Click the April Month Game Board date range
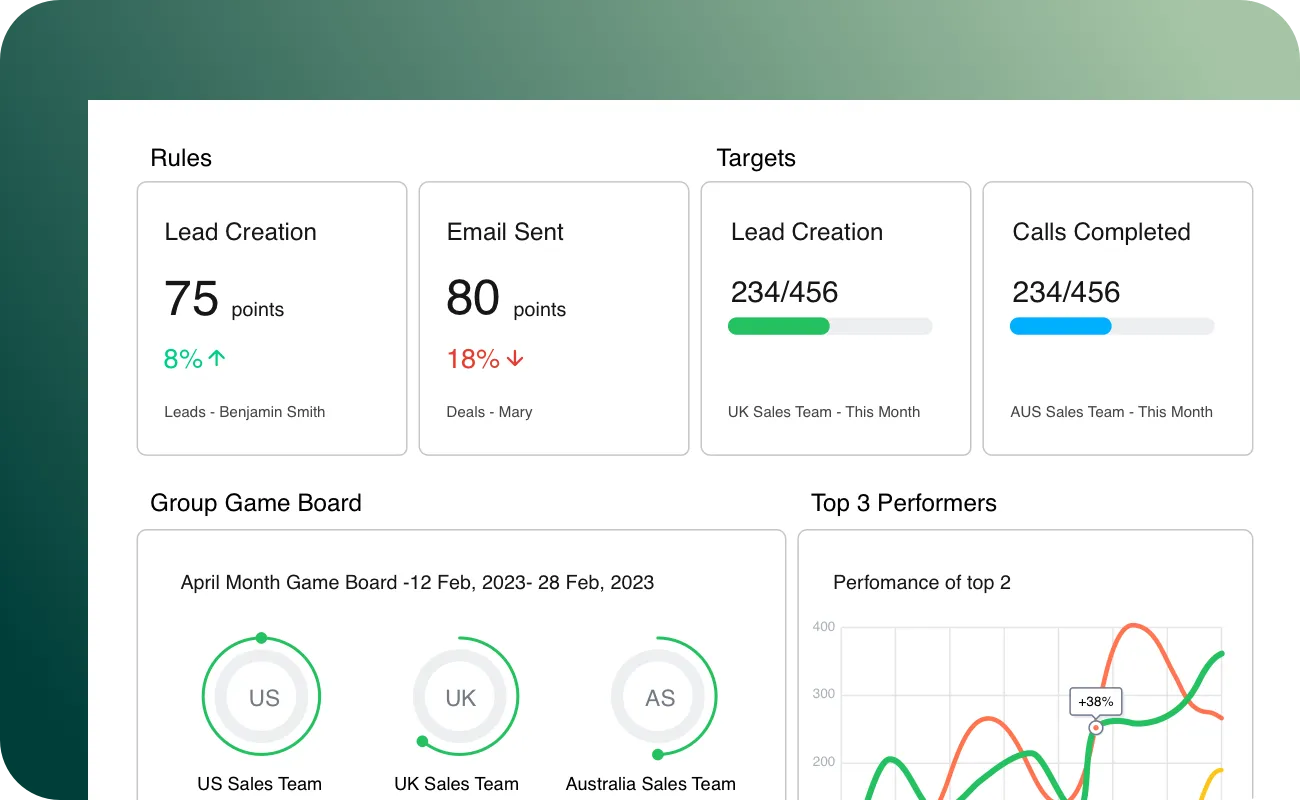 click(x=416, y=582)
